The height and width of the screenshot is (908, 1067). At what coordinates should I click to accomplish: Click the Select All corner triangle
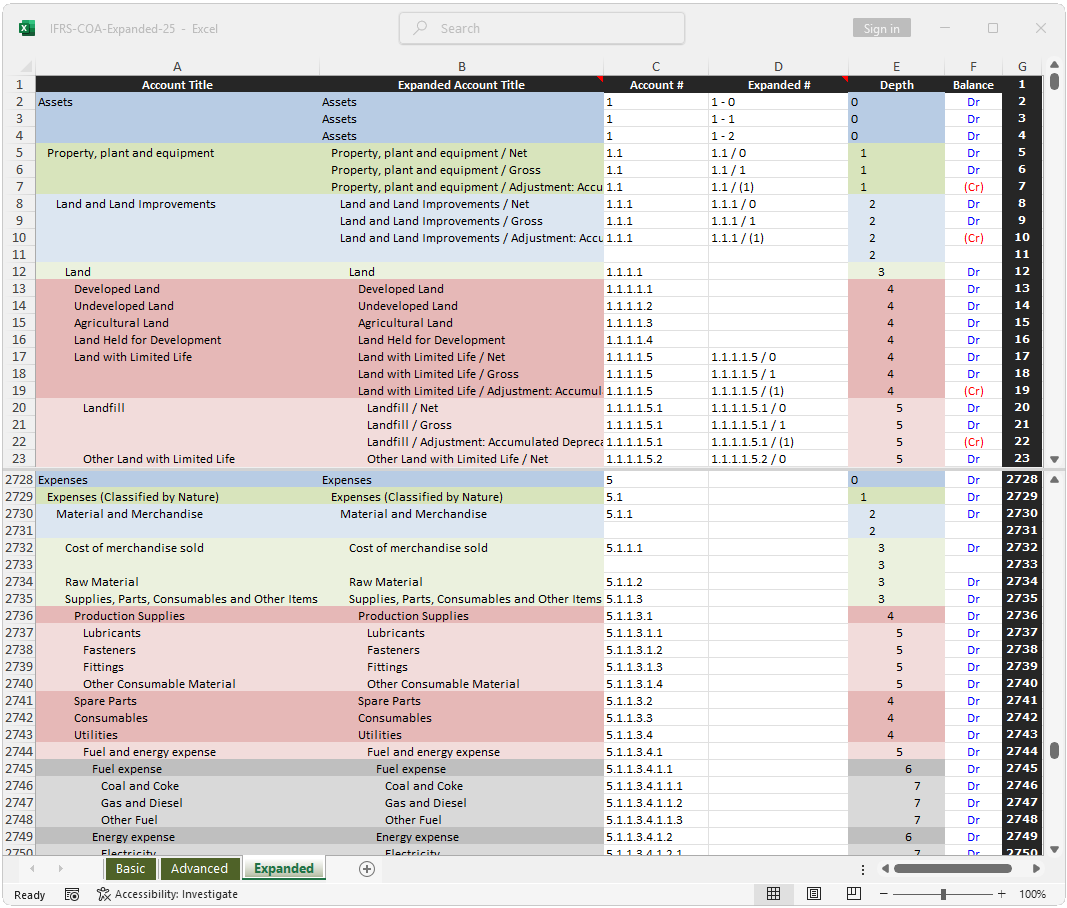(x=27, y=67)
